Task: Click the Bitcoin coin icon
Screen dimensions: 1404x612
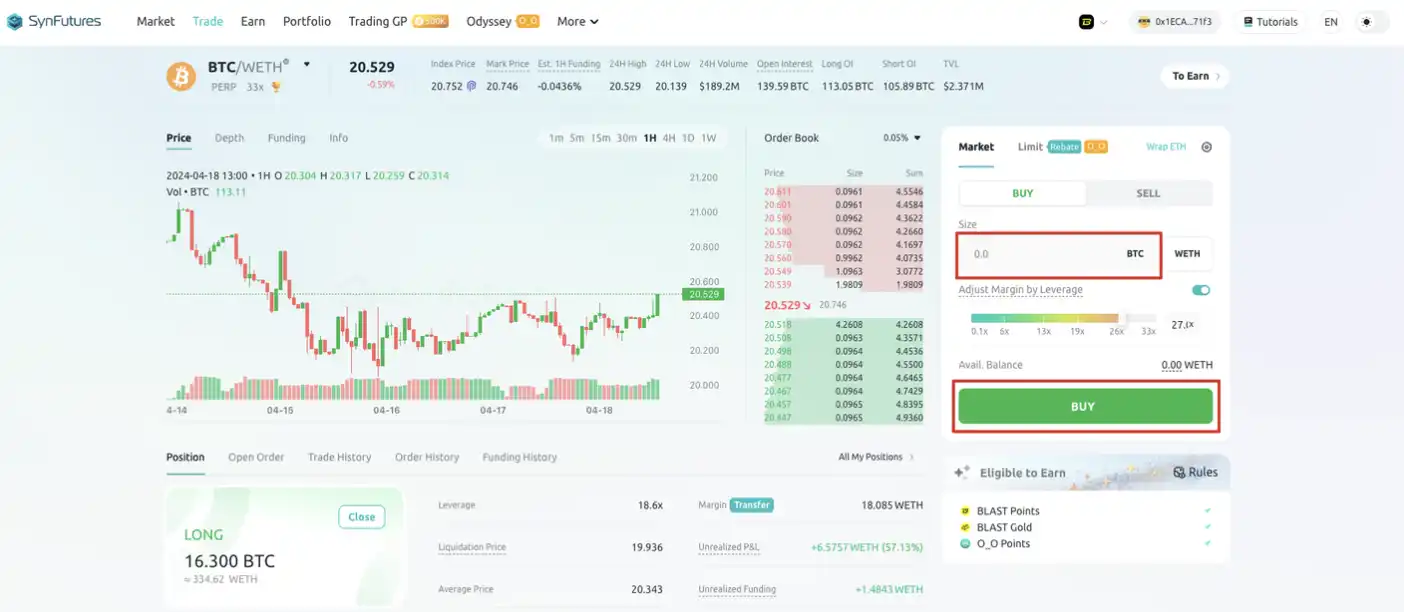Action: [x=181, y=76]
